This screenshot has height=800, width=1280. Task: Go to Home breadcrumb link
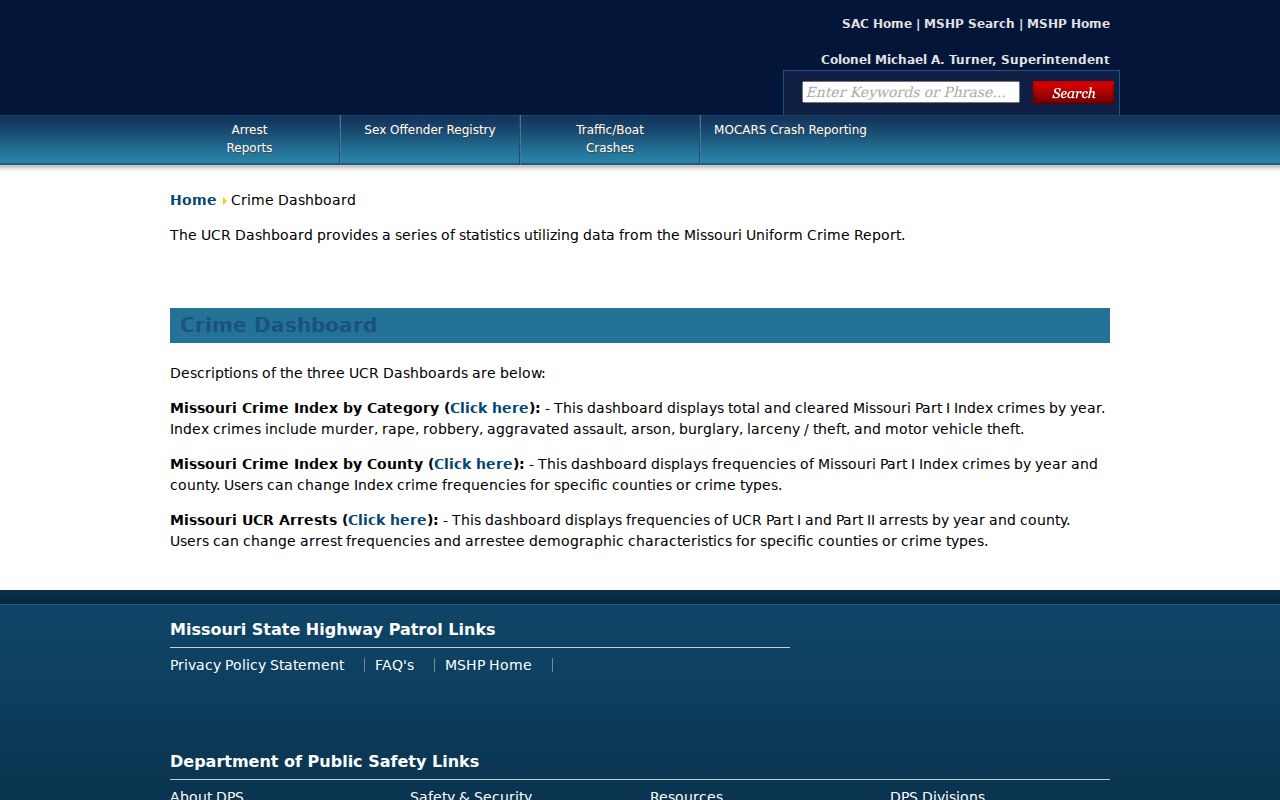pyautogui.click(x=193, y=200)
